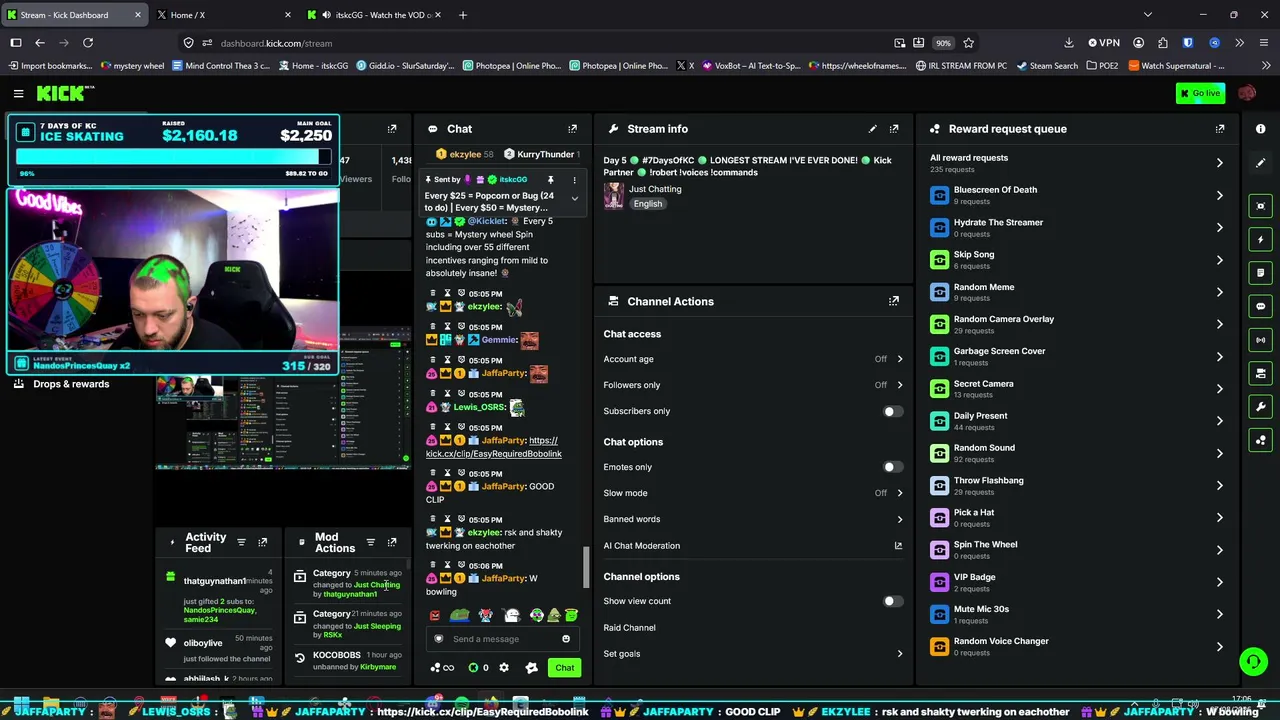Pop out the Chat panel
Screen dimensions: 1280x720
(x=572, y=129)
